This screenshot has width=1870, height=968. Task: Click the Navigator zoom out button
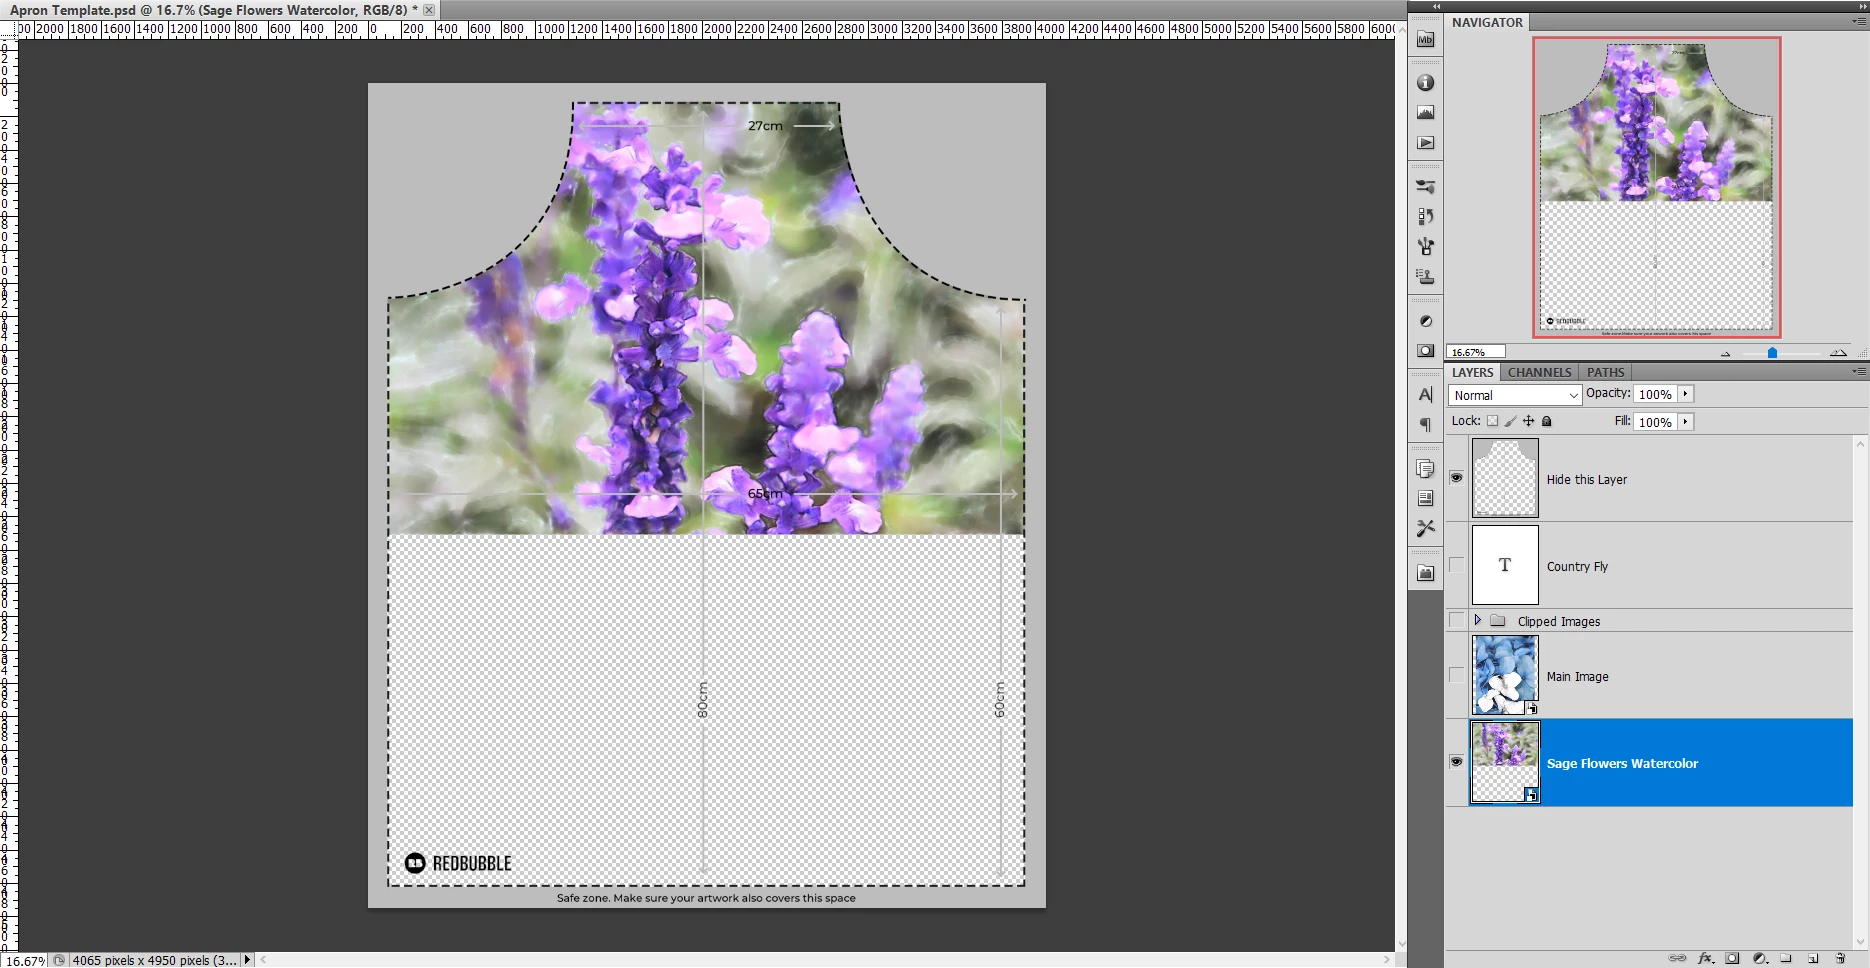[x=1725, y=353]
